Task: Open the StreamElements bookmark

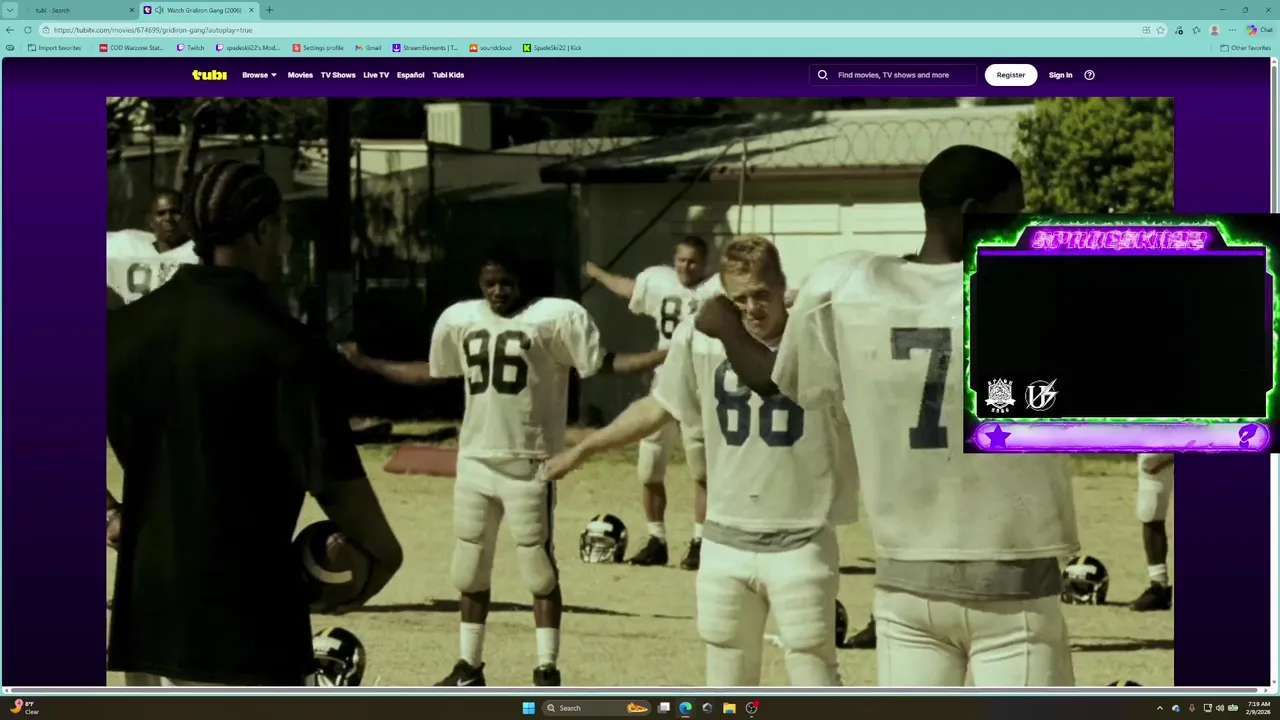Action: click(x=425, y=48)
